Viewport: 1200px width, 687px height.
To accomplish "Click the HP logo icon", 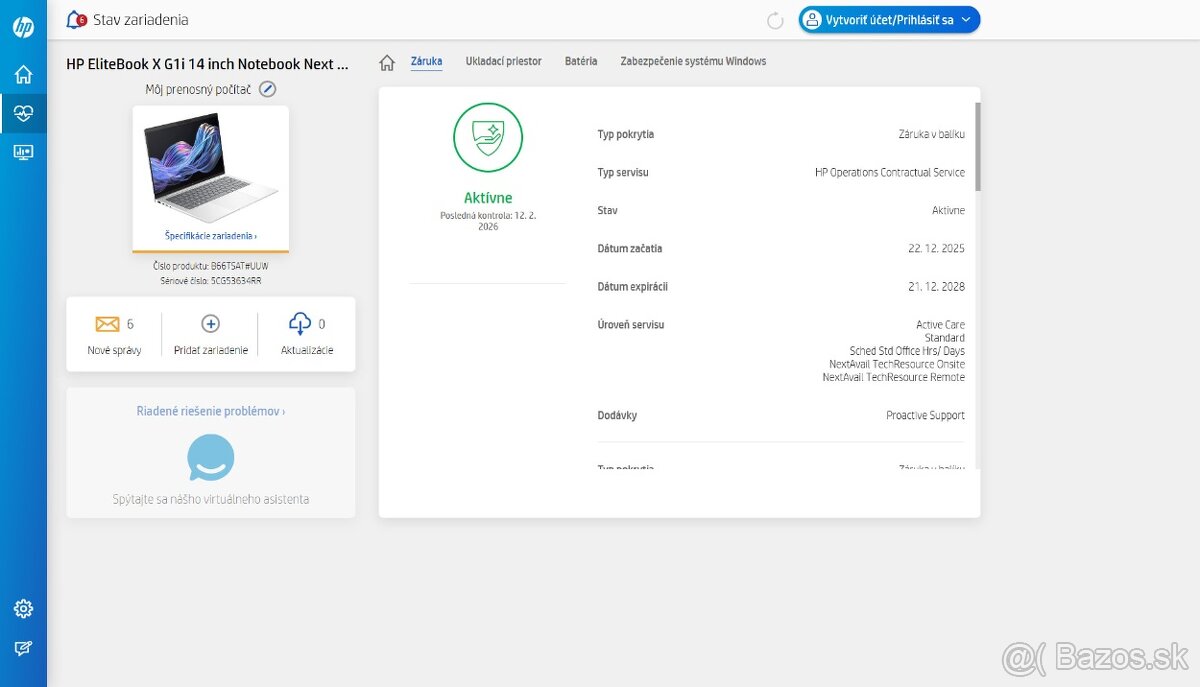I will coord(23,27).
